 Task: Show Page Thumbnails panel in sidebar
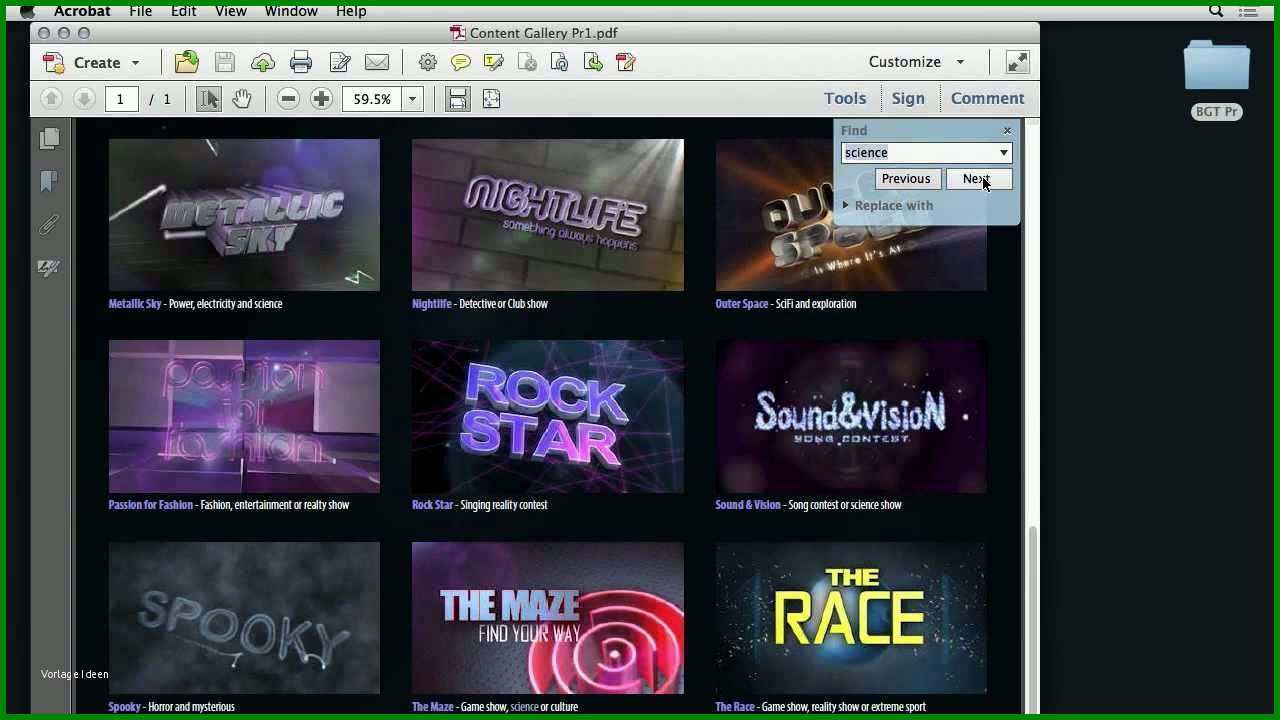tap(49, 138)
